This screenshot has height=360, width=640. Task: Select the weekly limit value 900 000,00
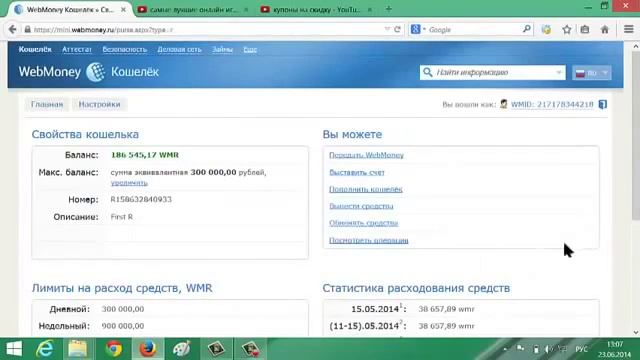click(x=122, y=326)
